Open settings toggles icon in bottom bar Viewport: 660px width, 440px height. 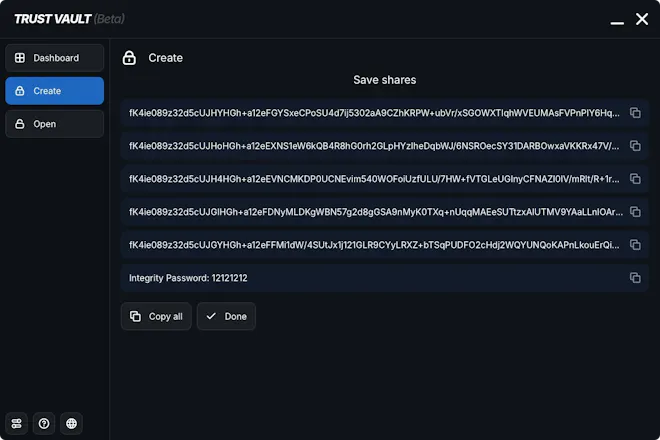tap(16, 423)
